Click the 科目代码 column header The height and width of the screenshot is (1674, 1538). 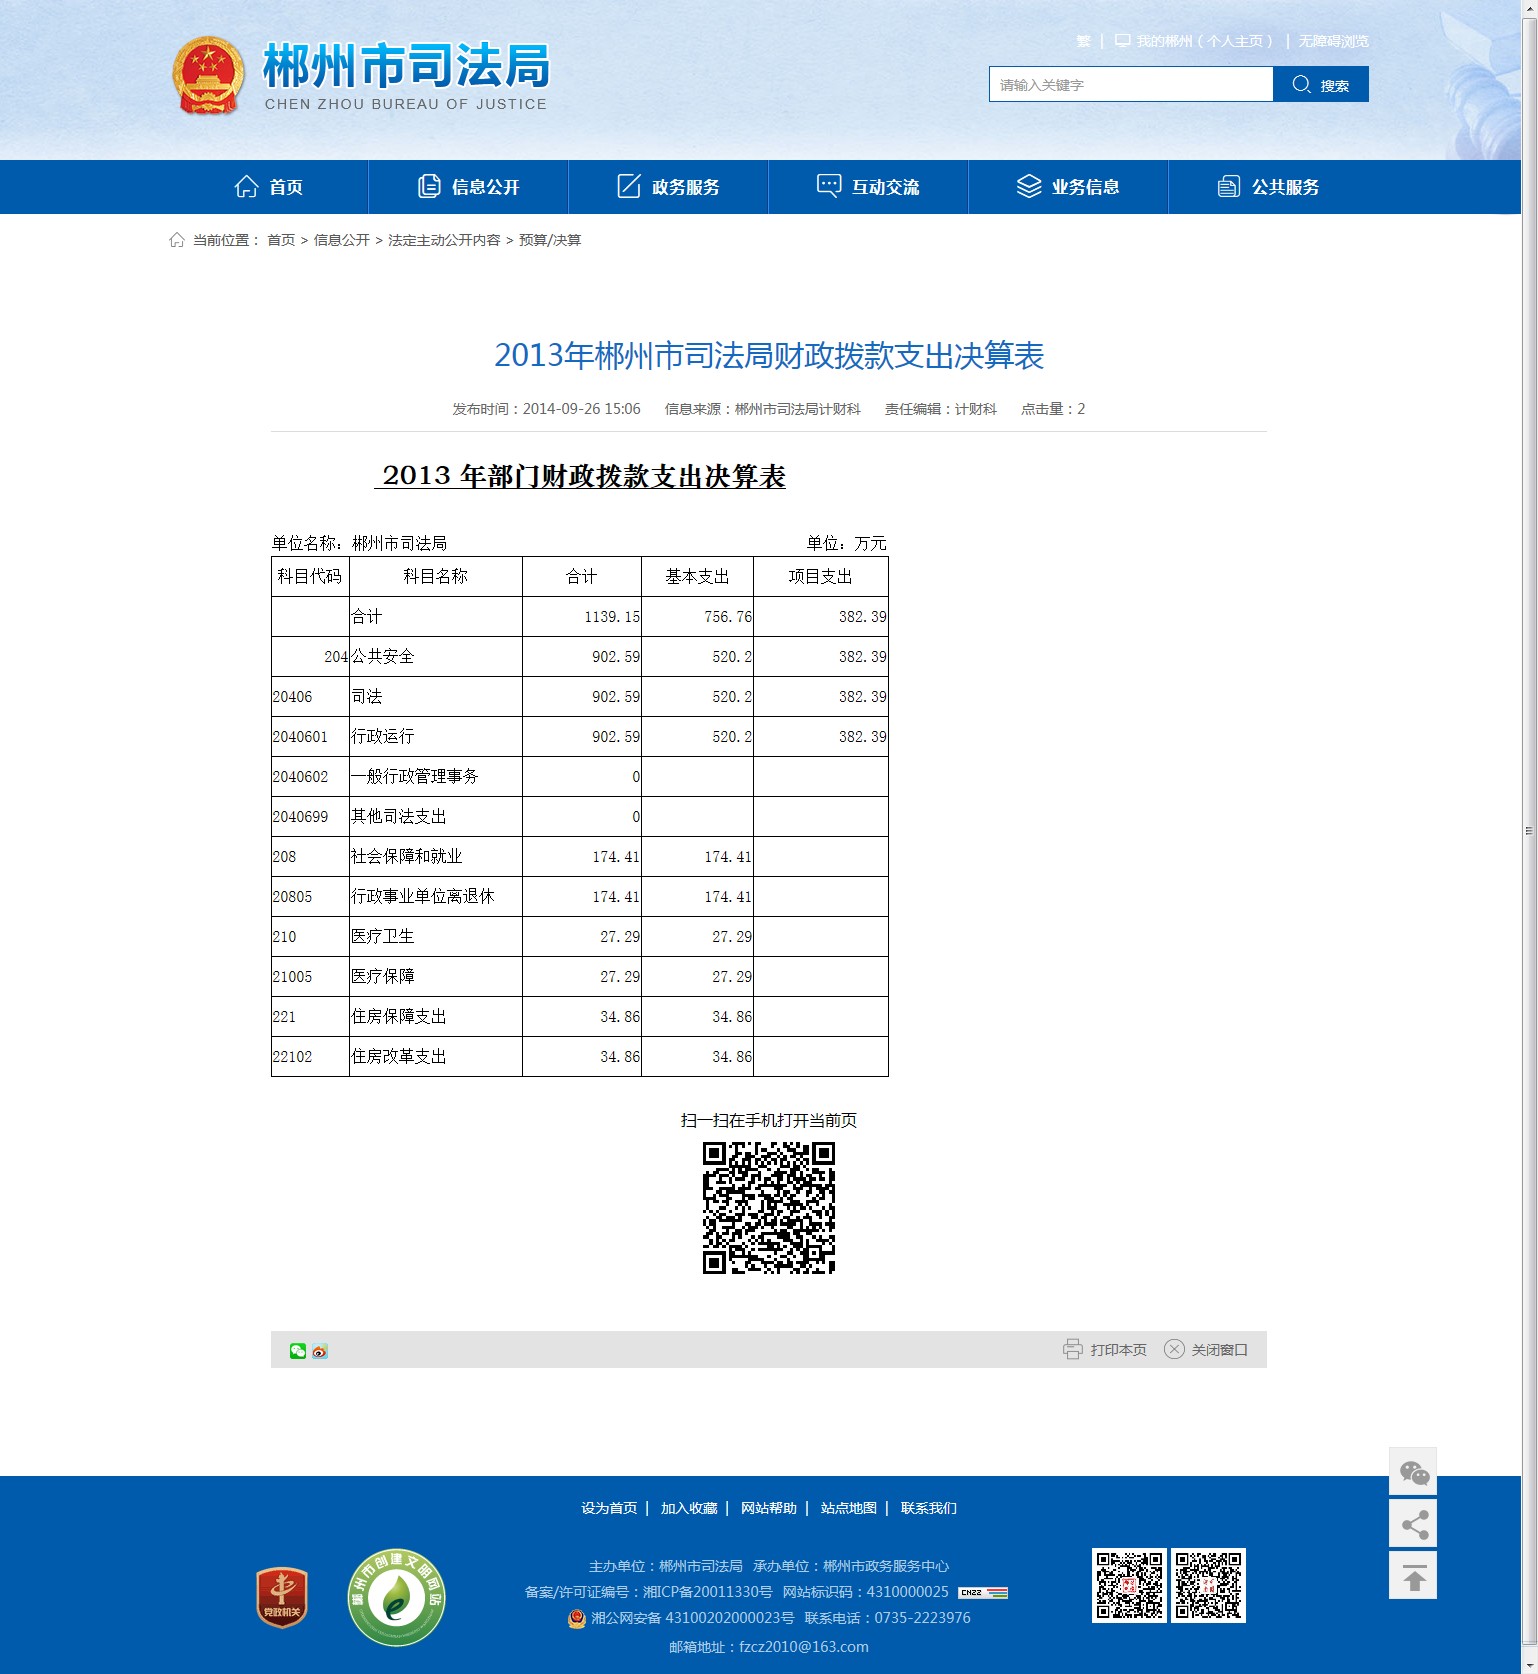pyautogui.click(x=310, y=576)
